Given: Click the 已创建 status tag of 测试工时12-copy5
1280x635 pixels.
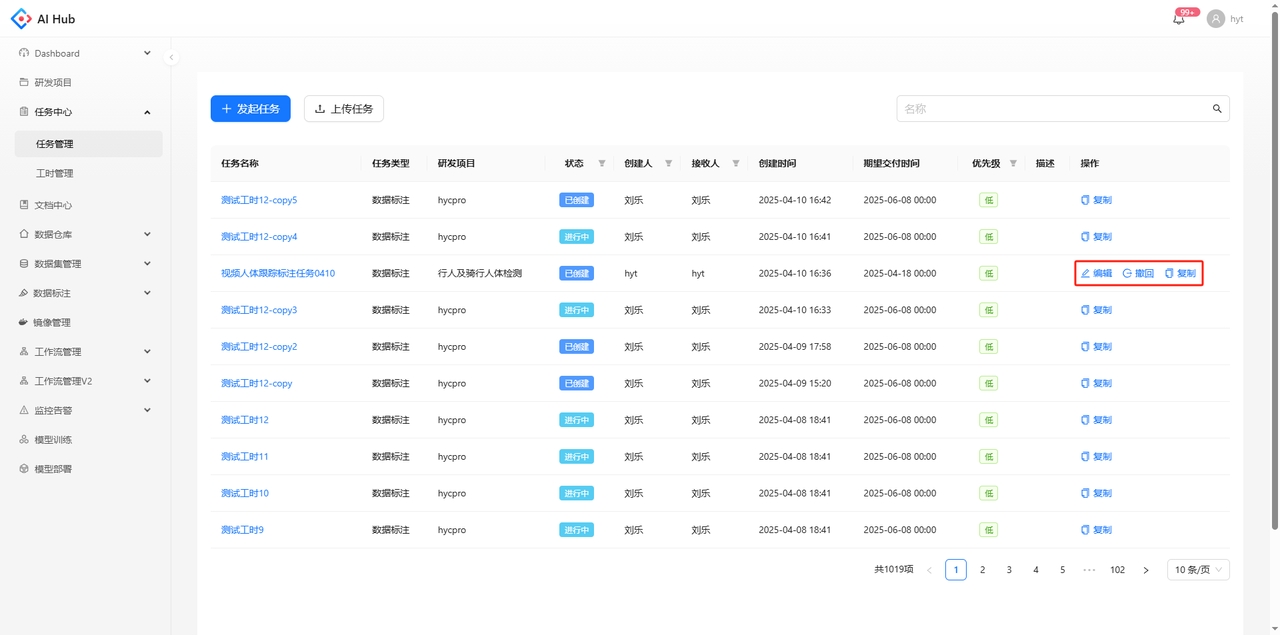Looking at the screenshot, I should click(x=576, y=200).
